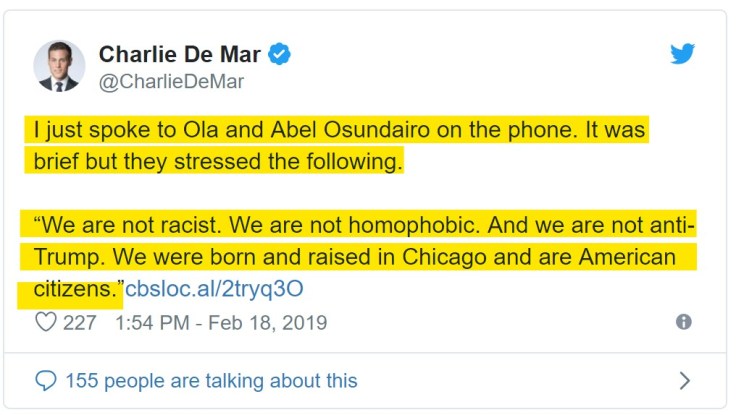
Task: Click the Twitter bird logo
Action: pyautogui.click(x=682, y=54)
